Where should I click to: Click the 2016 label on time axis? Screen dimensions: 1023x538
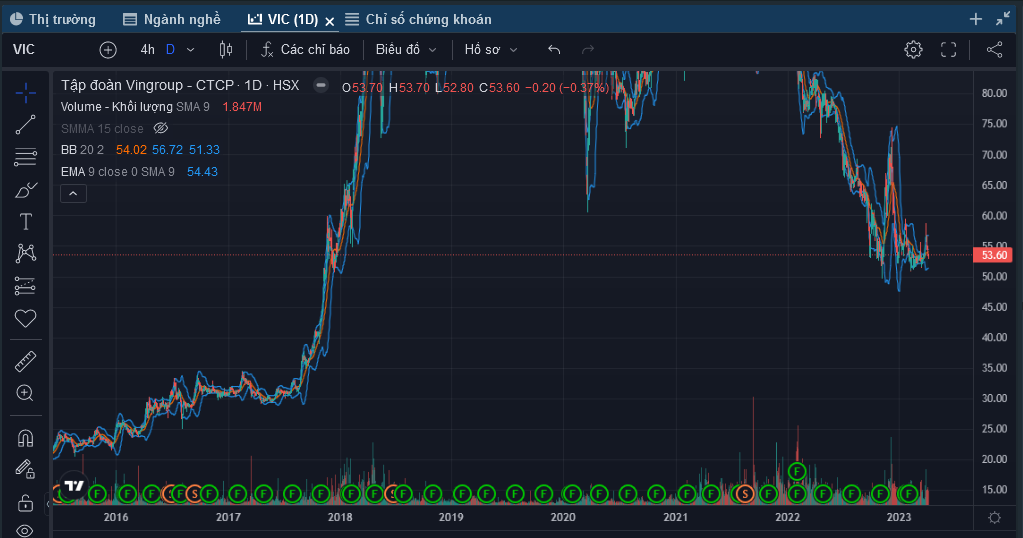pos(116,517)
